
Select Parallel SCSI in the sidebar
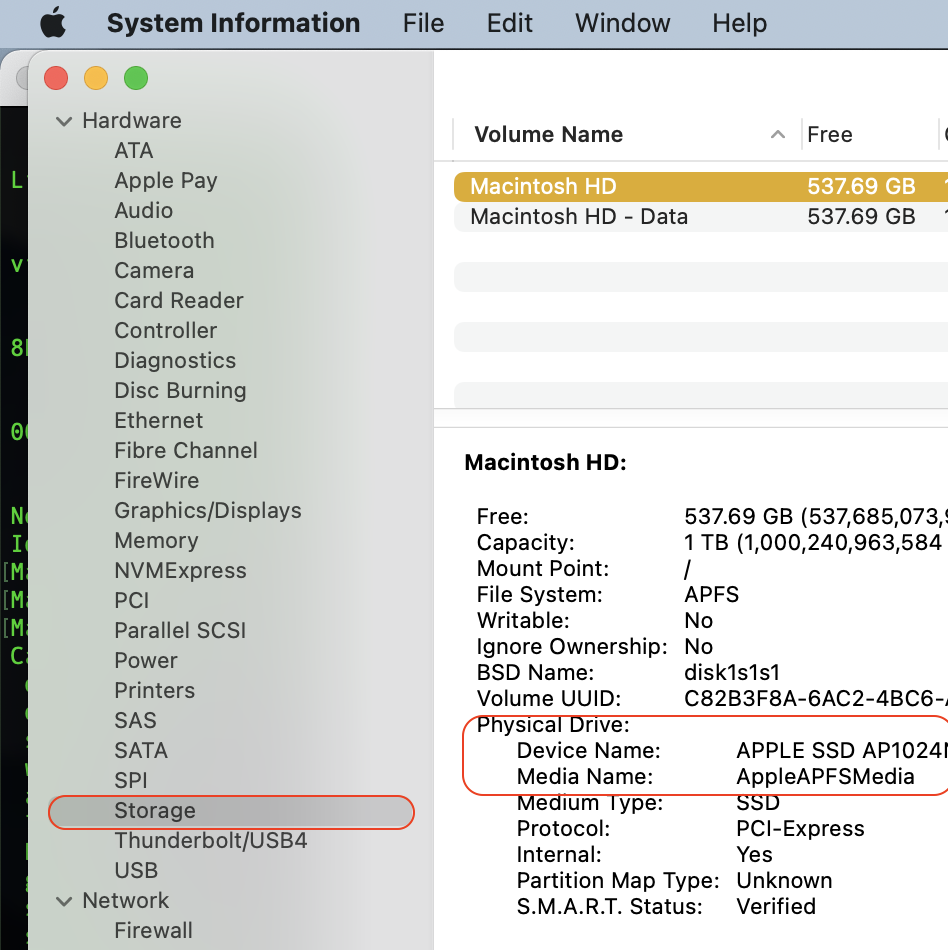tap(180, 631)
